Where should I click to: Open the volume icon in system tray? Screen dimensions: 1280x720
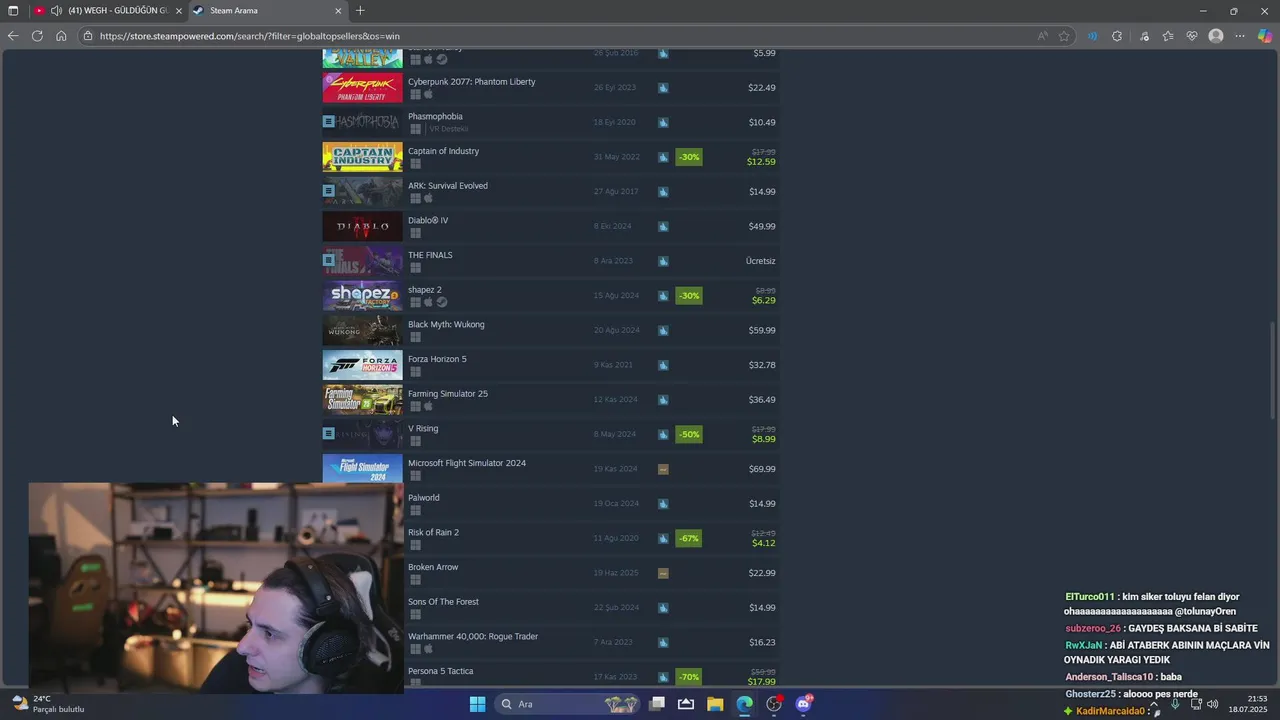pyautogui.click(x=1212, y=704)
